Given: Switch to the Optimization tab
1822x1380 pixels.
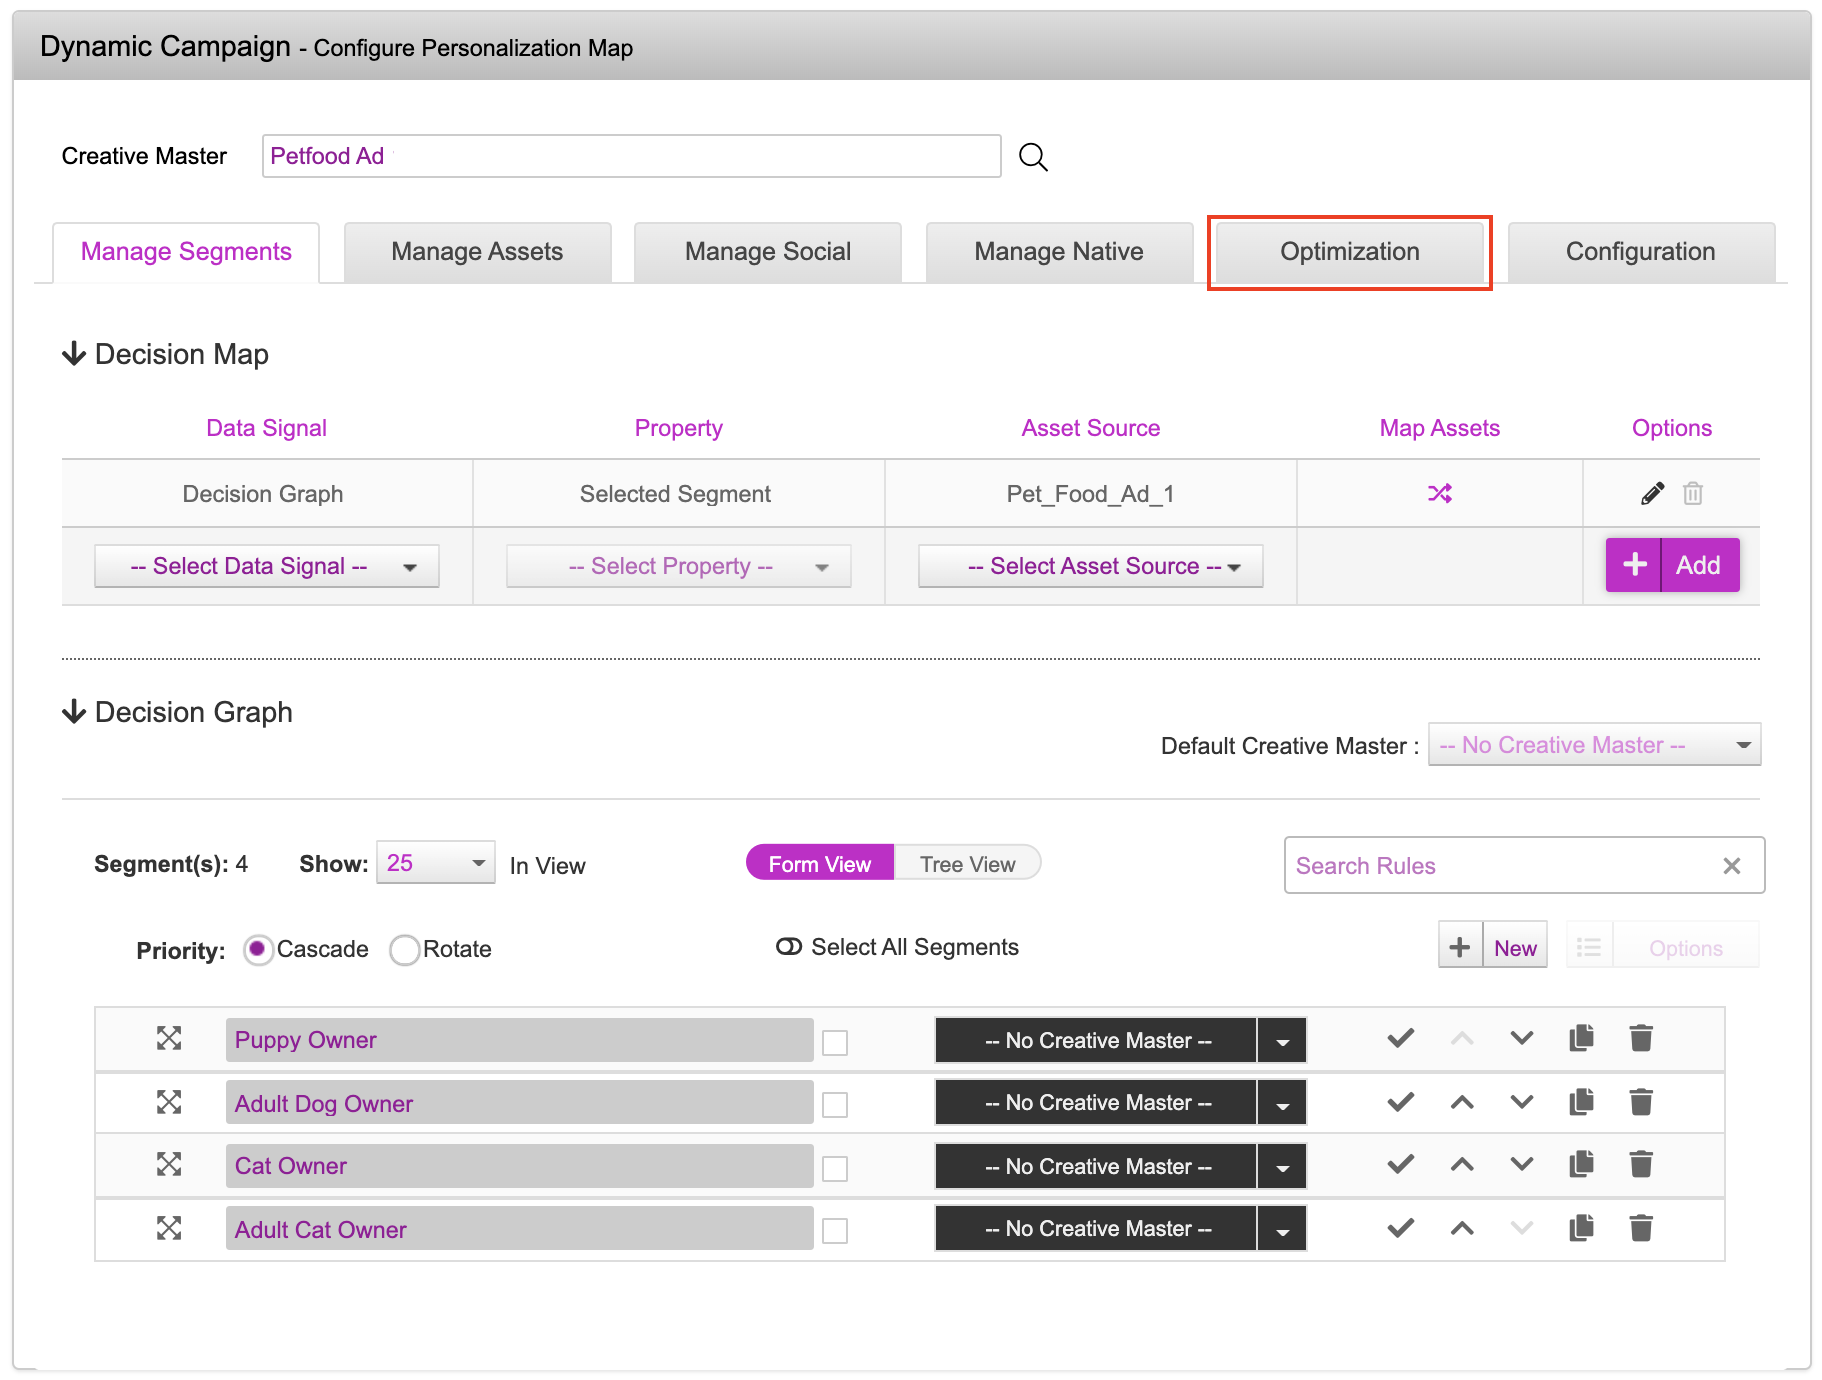Looking at the screenshot, I should tap(1349, 252).
